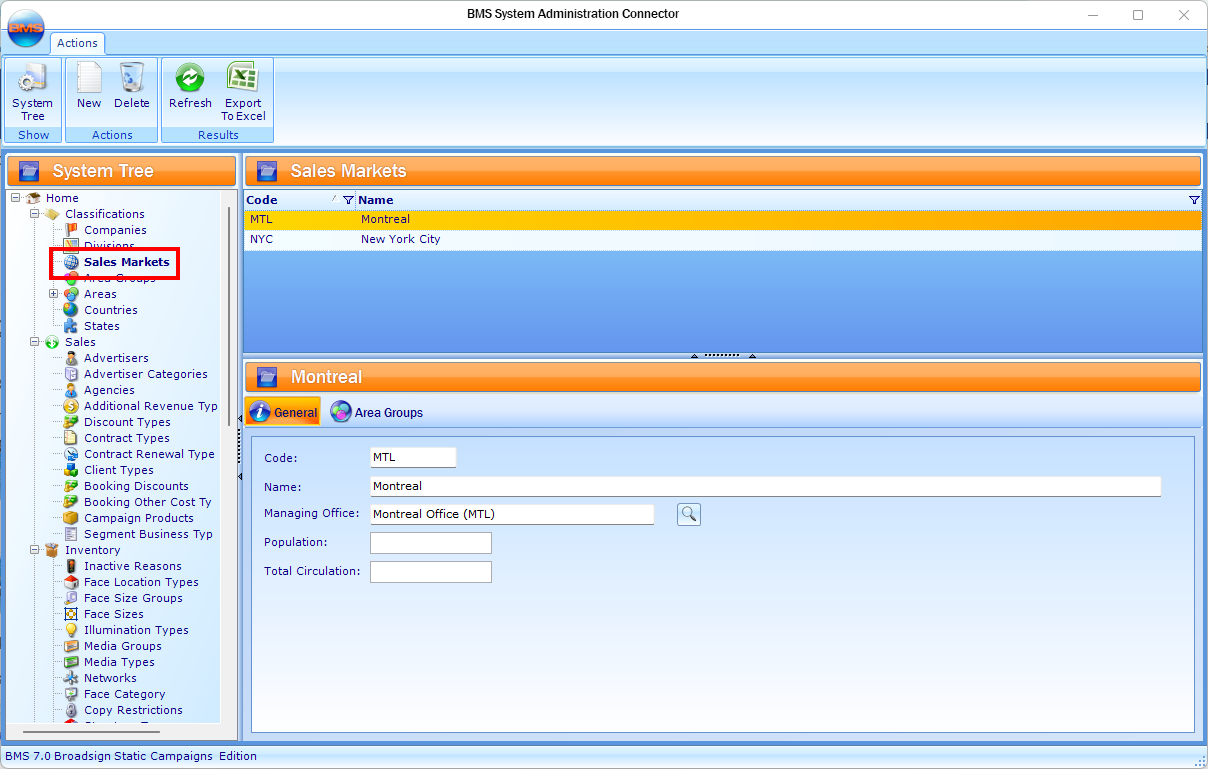This screenshot has height=769, width=1208.
Task: Open the General tab for Montreal
Action: tap(284, 412)
